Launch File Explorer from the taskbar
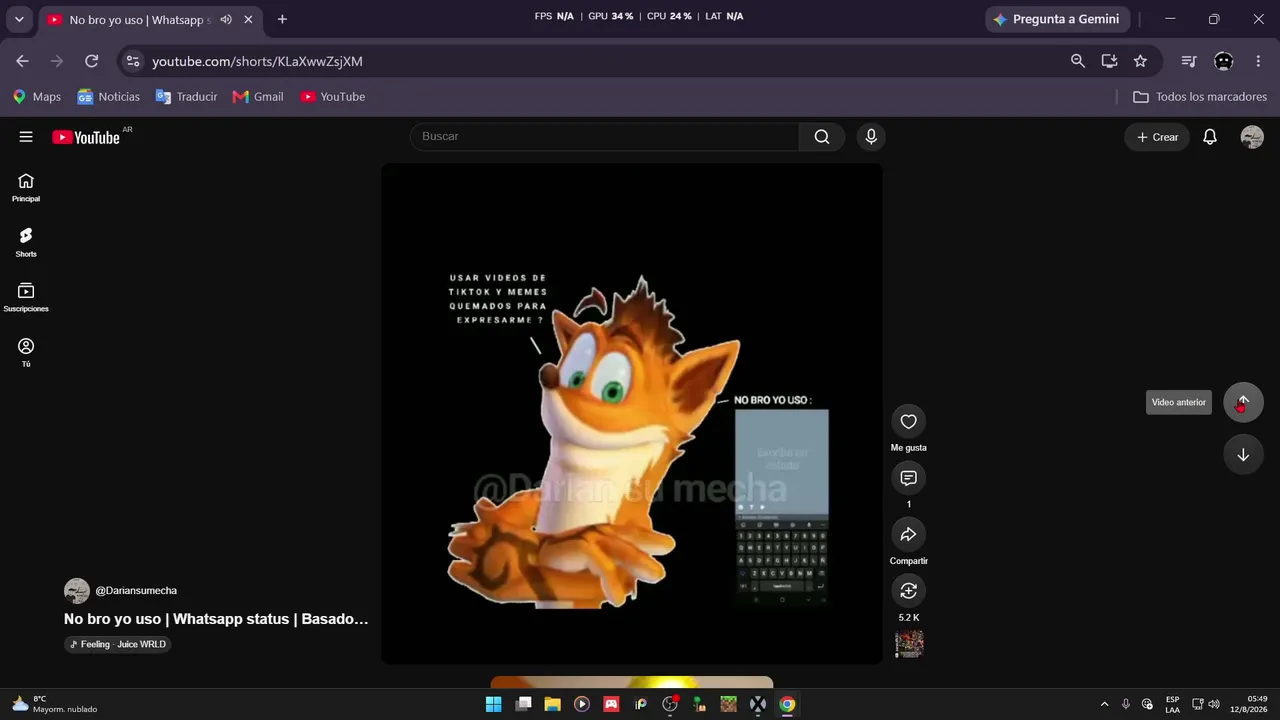The height and width of the screenshot is (720, 1280). [x=552, y=704]
